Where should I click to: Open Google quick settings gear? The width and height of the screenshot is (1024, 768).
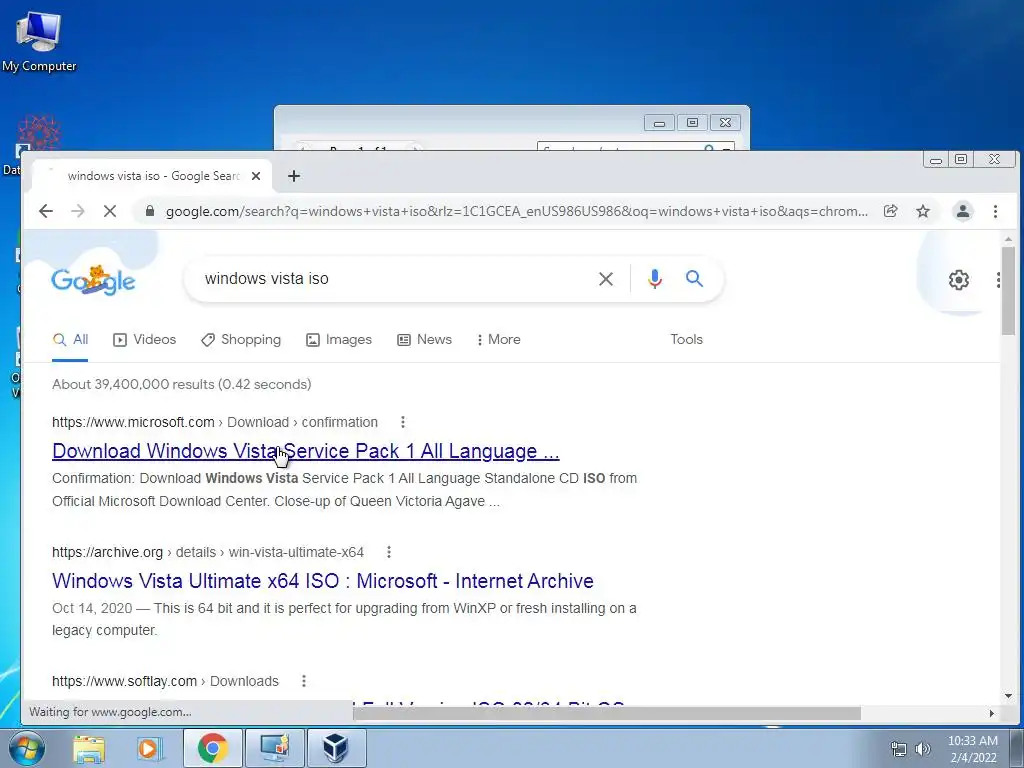coord(959,280)
